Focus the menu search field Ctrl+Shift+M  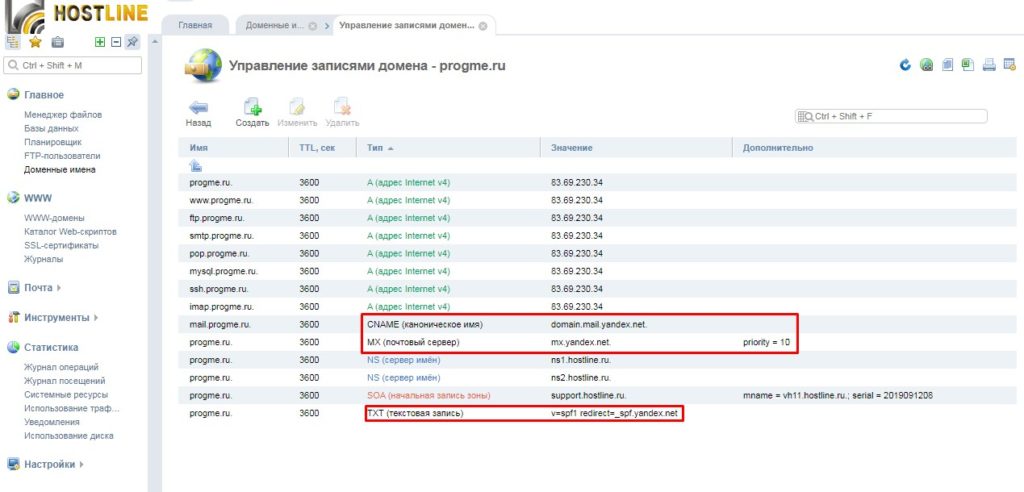72,65
